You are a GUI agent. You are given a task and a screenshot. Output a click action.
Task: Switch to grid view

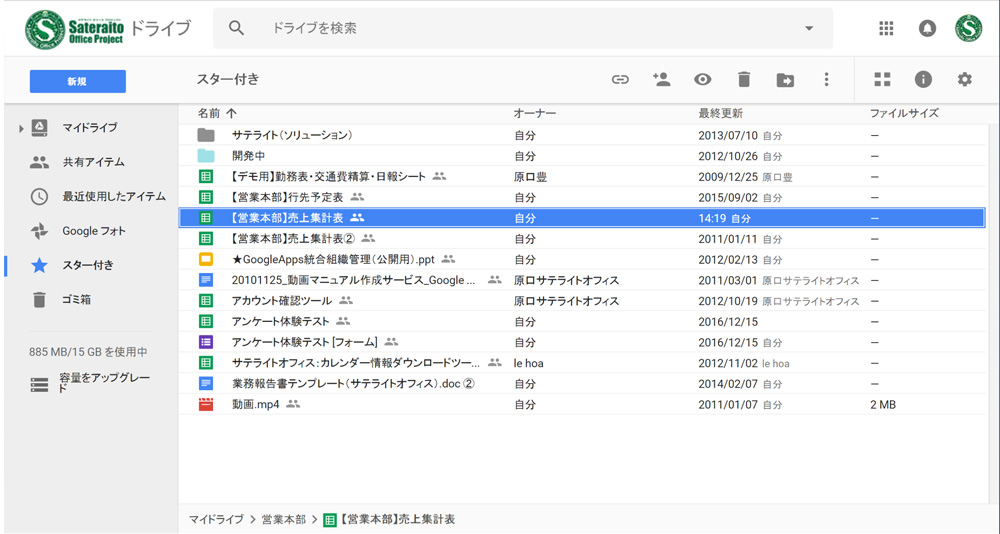tap(882, 79)
